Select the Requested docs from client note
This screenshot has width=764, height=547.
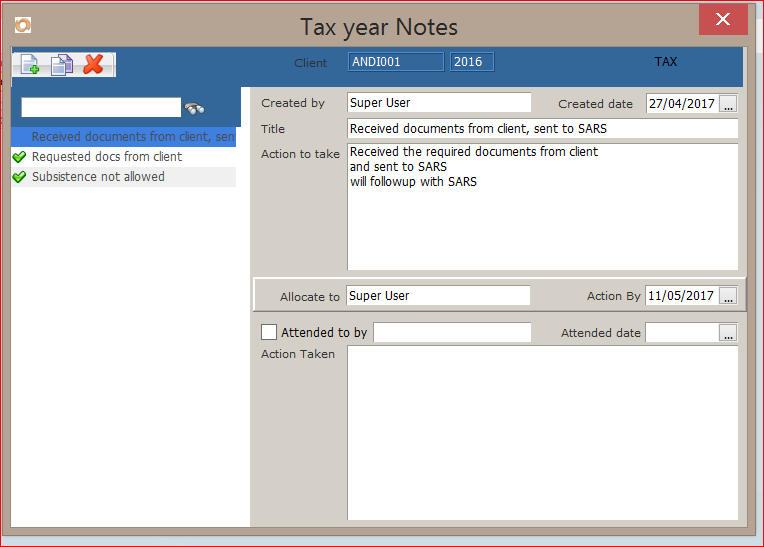point(107,157)
